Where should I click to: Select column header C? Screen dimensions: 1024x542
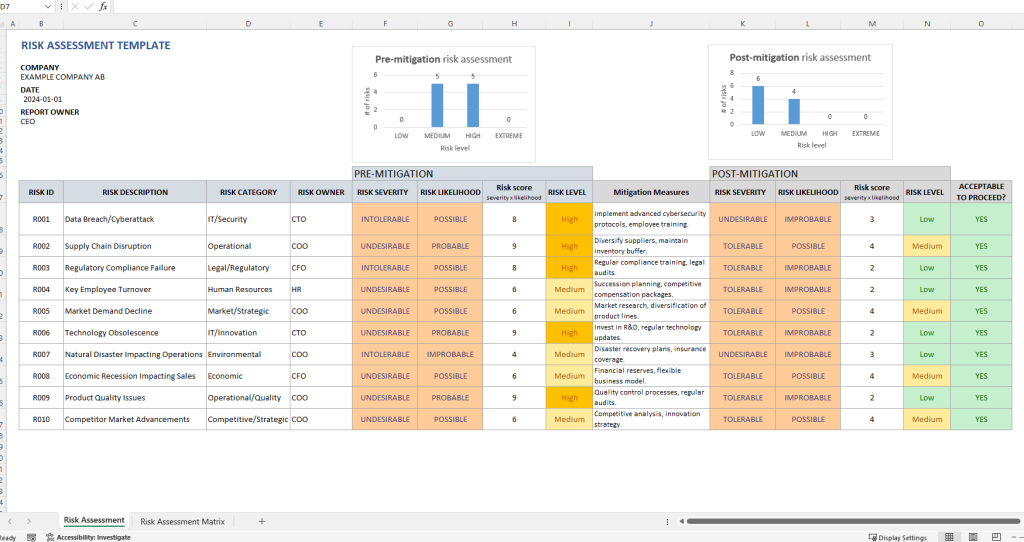135,22
